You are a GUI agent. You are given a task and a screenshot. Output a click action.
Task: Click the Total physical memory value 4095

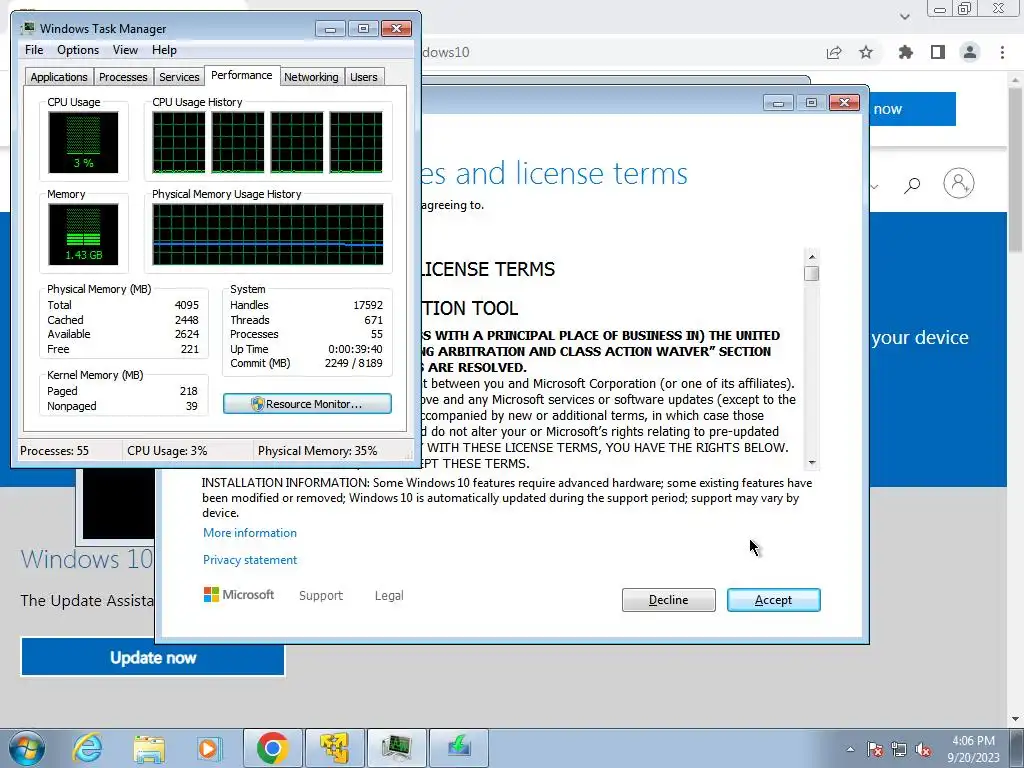coord(186,305)
